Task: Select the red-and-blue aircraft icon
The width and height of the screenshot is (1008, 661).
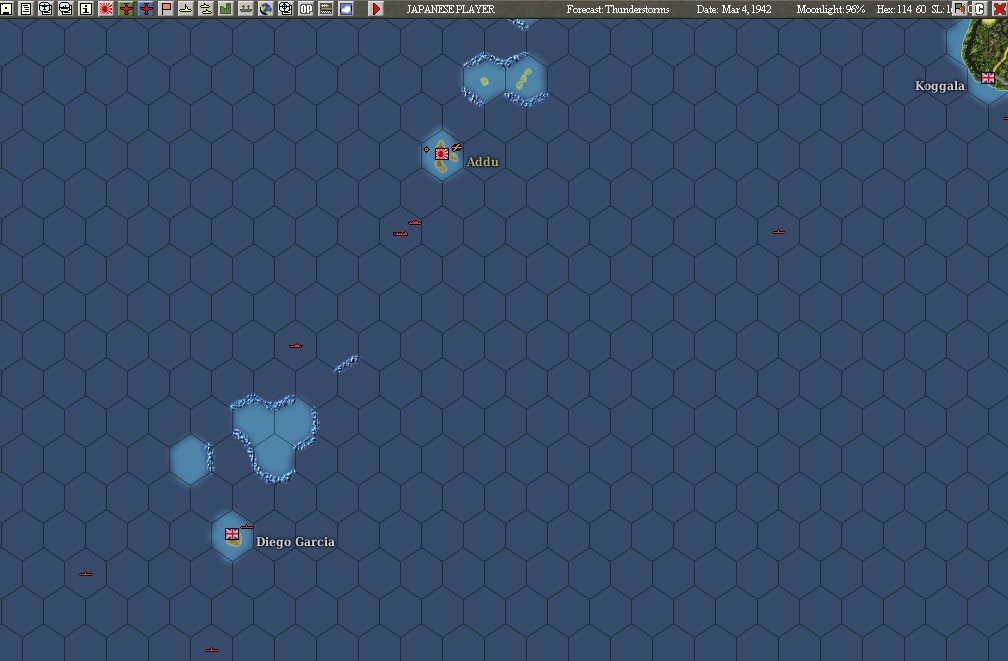Action: point(146,8)
